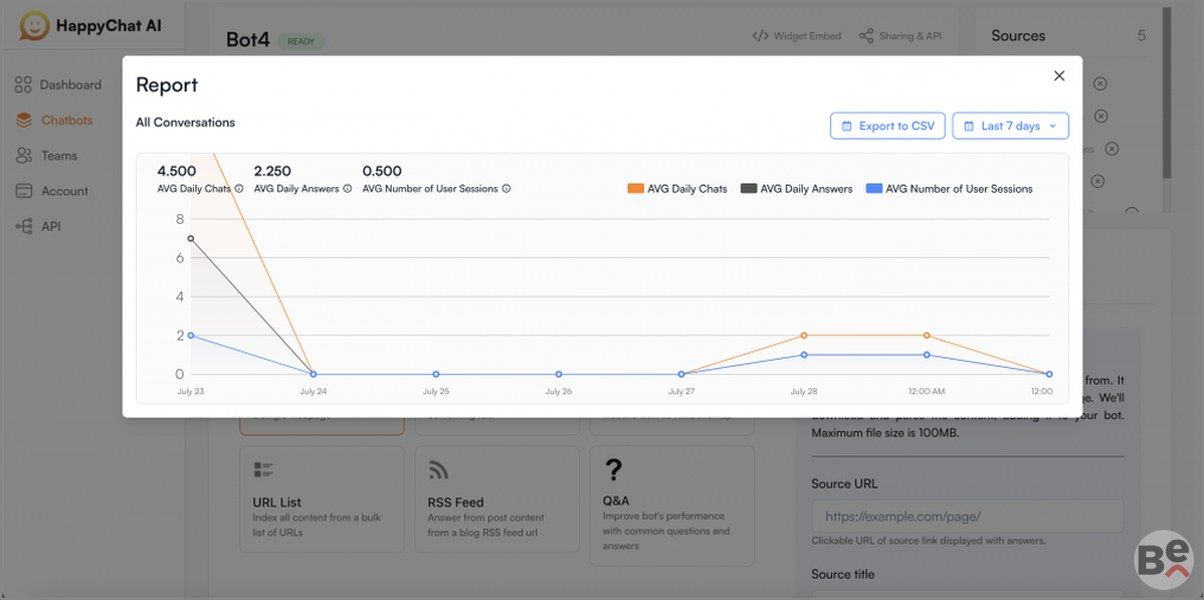Open the API sidebar item
The width and height of the screenshot is (1204, 600).
pyautogui.click(x=51, y=227)
